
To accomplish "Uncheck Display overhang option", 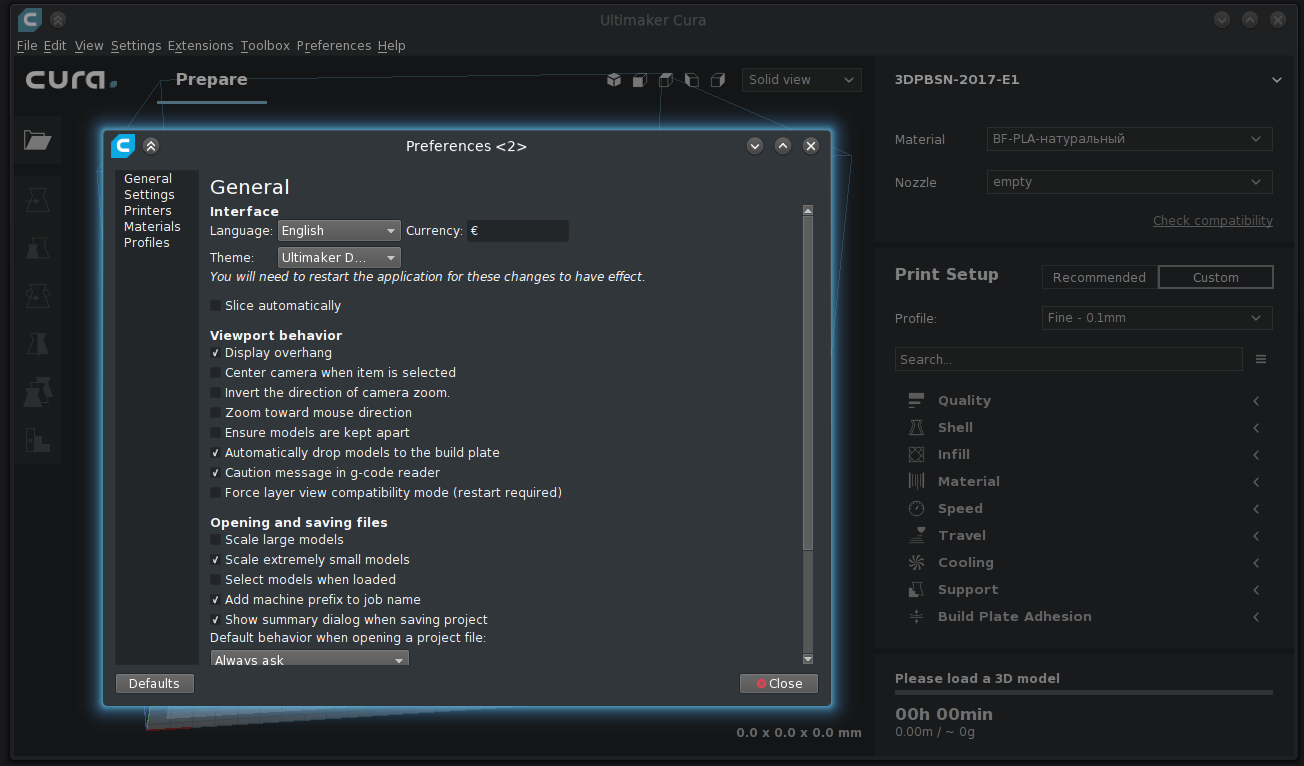I will pyautogui.click(x=215, y=353).
